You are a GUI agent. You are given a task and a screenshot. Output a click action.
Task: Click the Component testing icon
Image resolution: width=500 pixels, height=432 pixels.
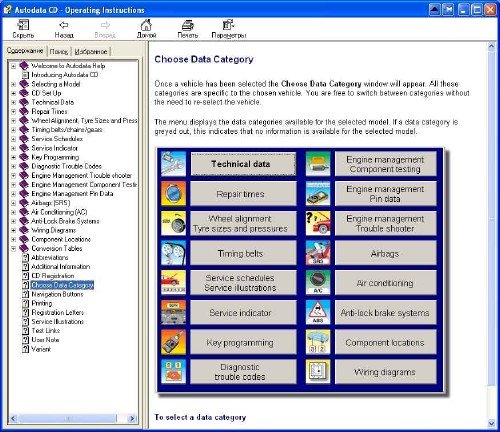318,164
